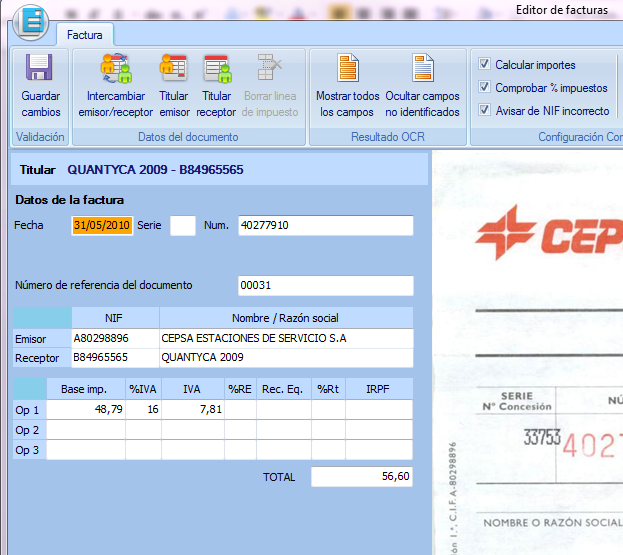Click the Mostrar todos los campos icon
The height and width of the screenshot is (555, 623).
click(348, 68)
